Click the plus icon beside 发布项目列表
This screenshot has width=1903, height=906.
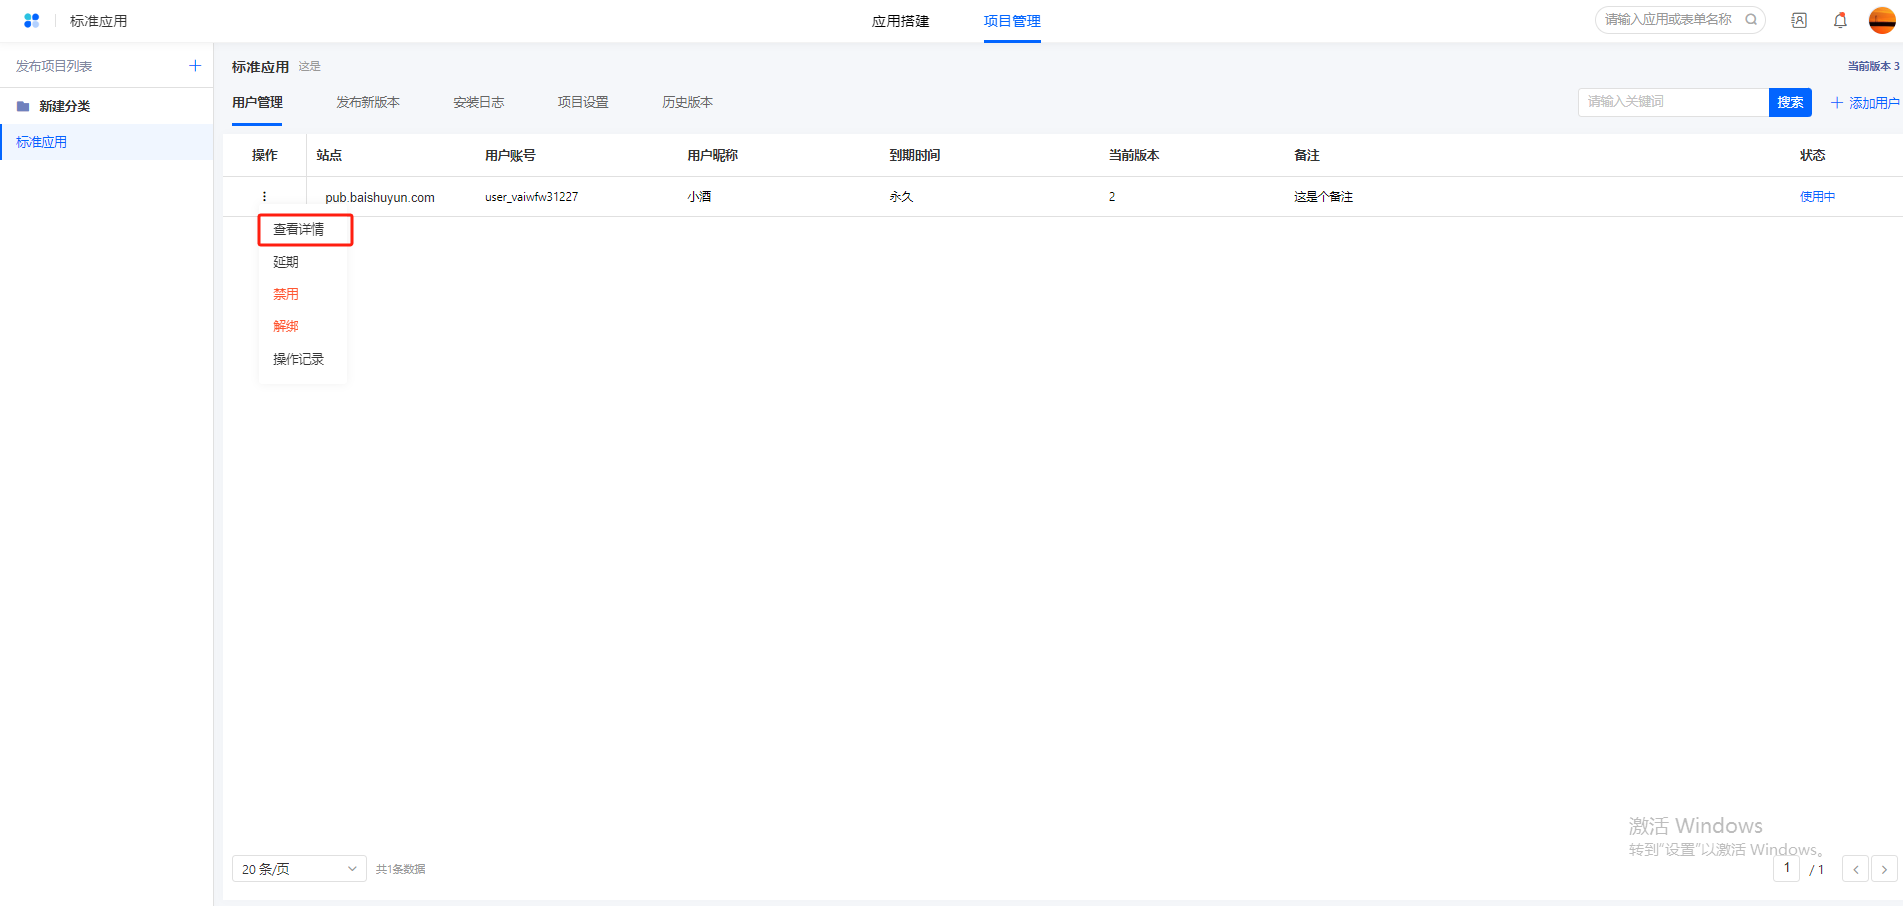click(x=195, y=66)
